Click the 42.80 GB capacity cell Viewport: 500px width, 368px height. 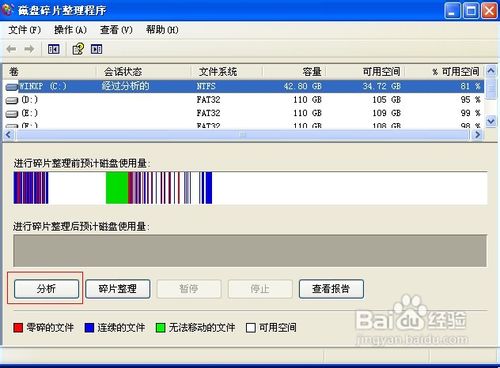point(303,86)
